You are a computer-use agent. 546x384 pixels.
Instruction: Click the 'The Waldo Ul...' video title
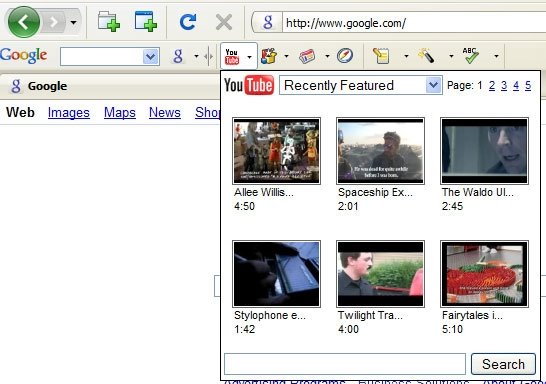click(477, 192)
